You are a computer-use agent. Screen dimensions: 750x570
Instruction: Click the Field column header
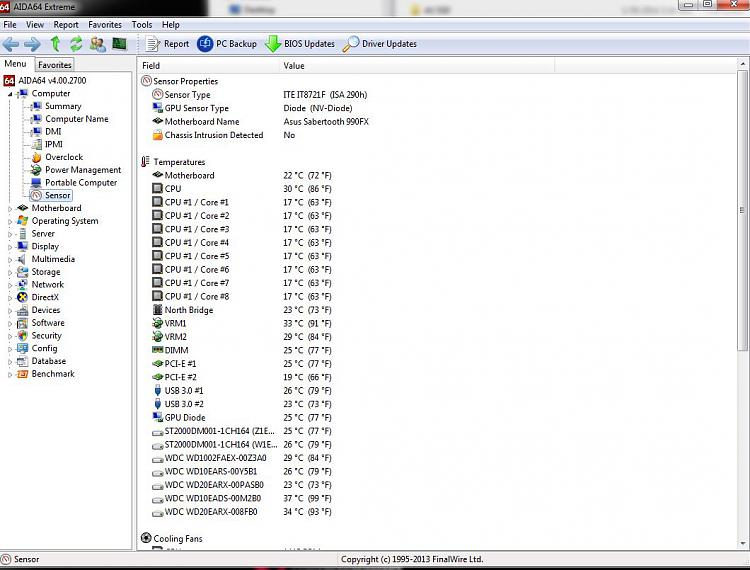[x=208, y=66]
